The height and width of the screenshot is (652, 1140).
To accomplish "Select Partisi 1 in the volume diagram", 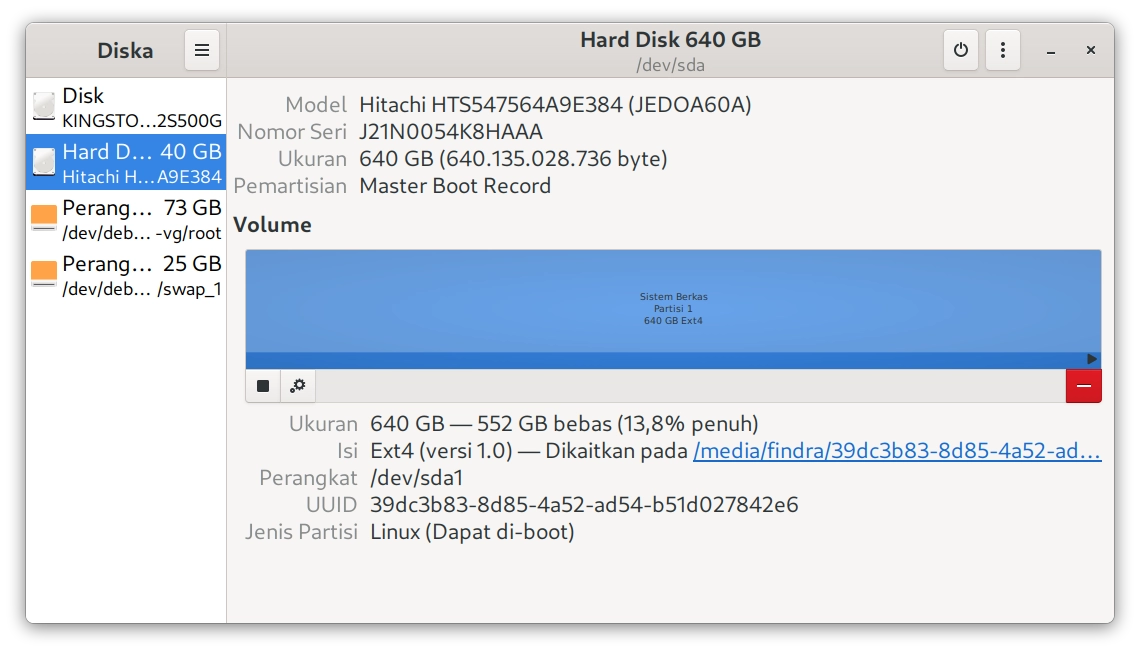I will click(x=674, y=300).
